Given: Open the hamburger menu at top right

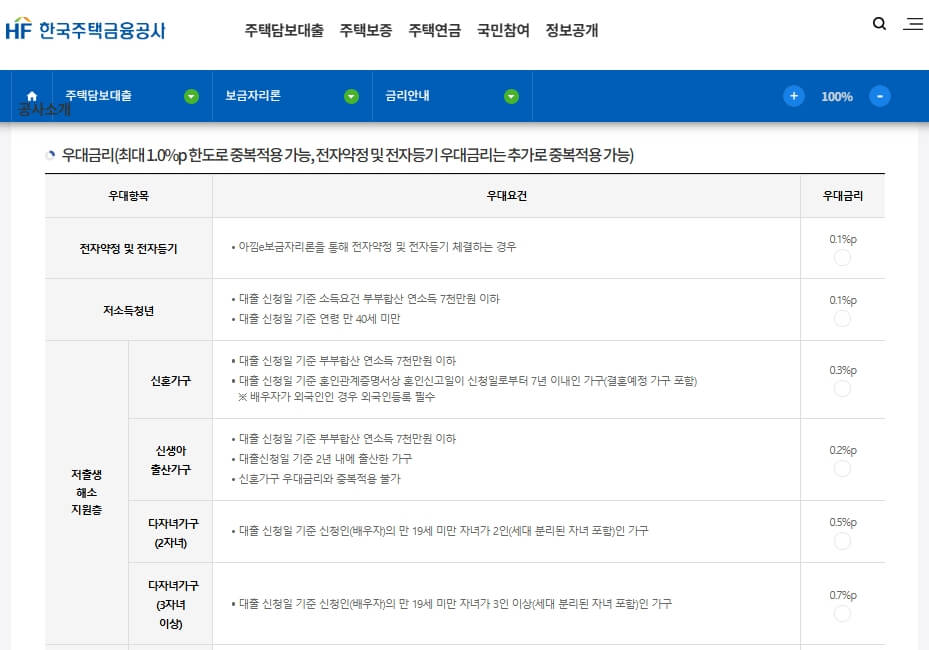Looking at the screenshot, I should (913, 24).
